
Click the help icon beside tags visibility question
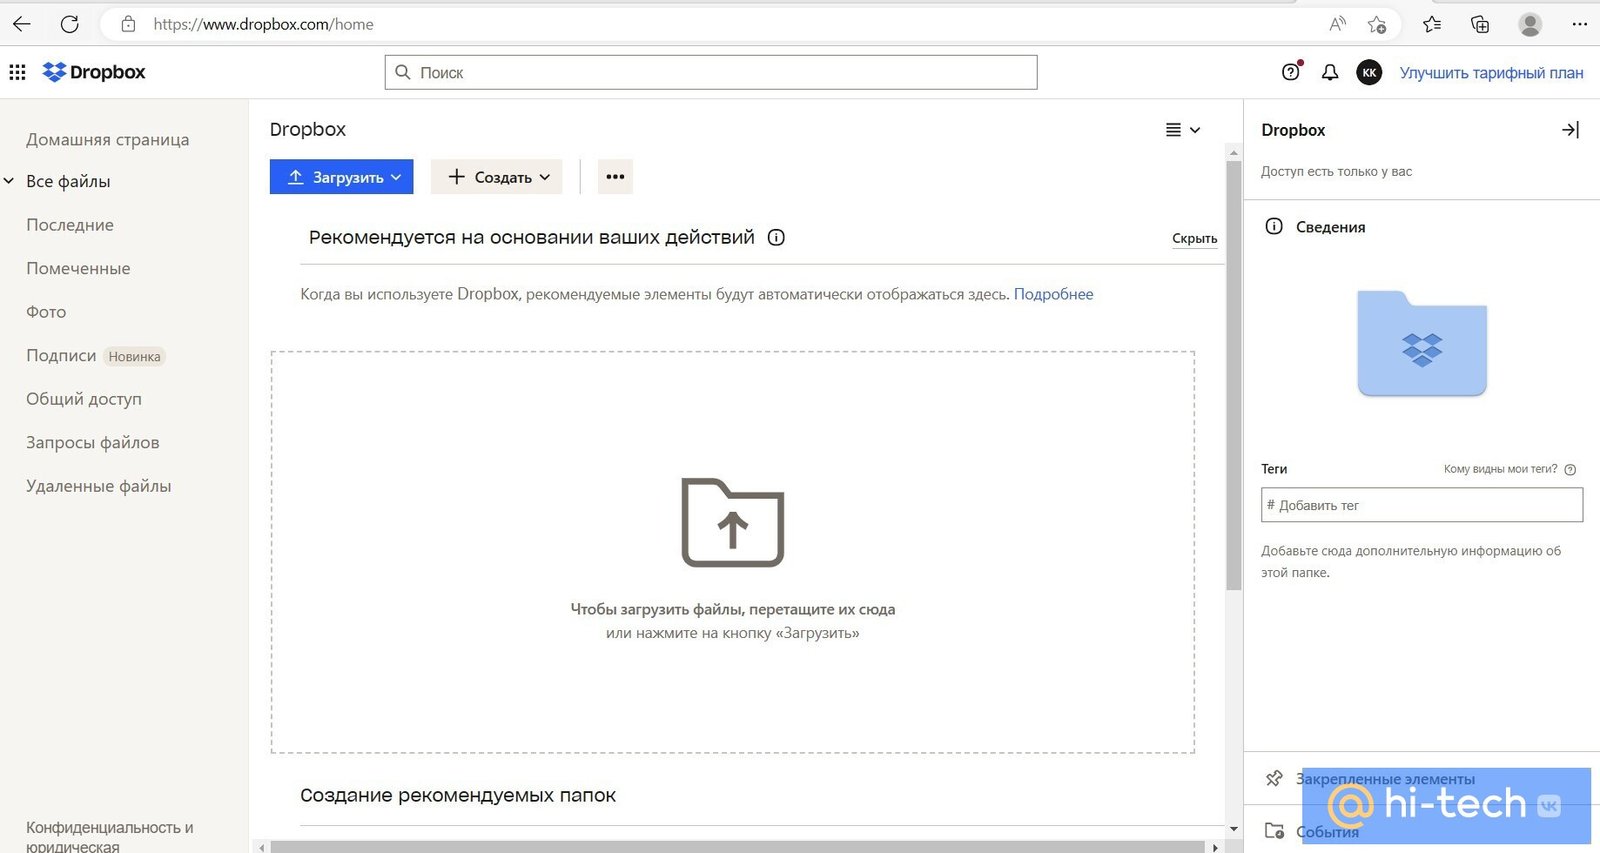coord(1570,469)
